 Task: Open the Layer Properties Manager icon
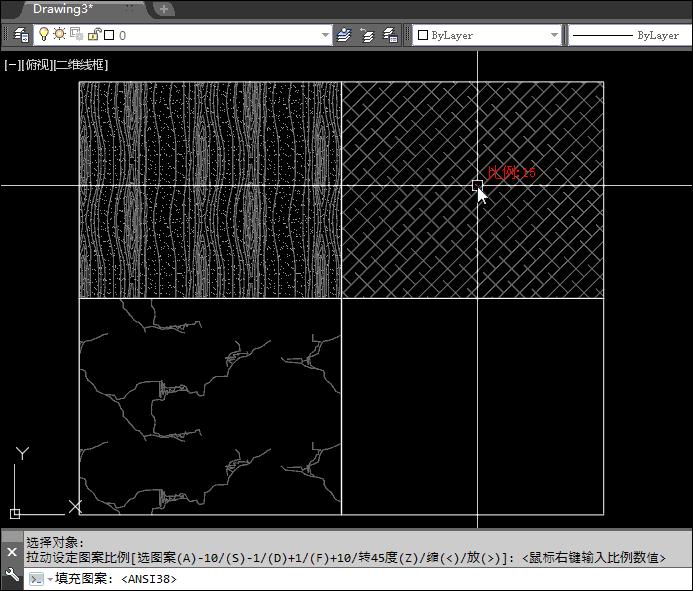click(x=21, y=35)
